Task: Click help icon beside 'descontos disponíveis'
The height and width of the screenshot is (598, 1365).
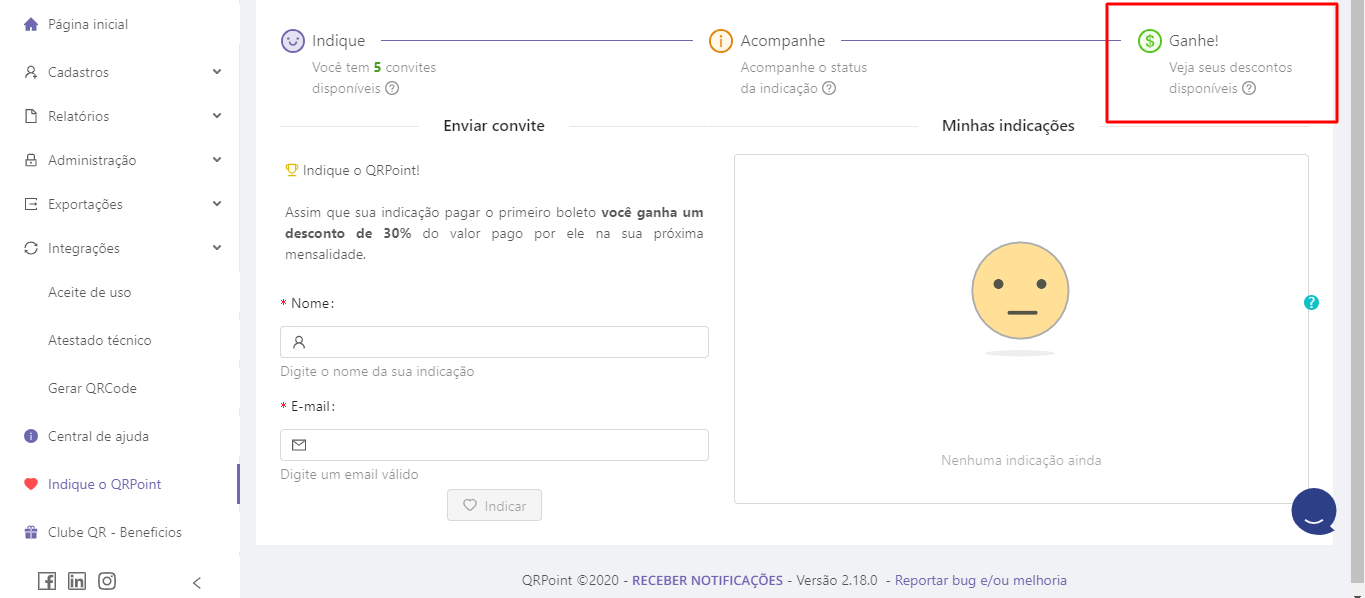Action: pyautogui.click(x=1249, y=88)
